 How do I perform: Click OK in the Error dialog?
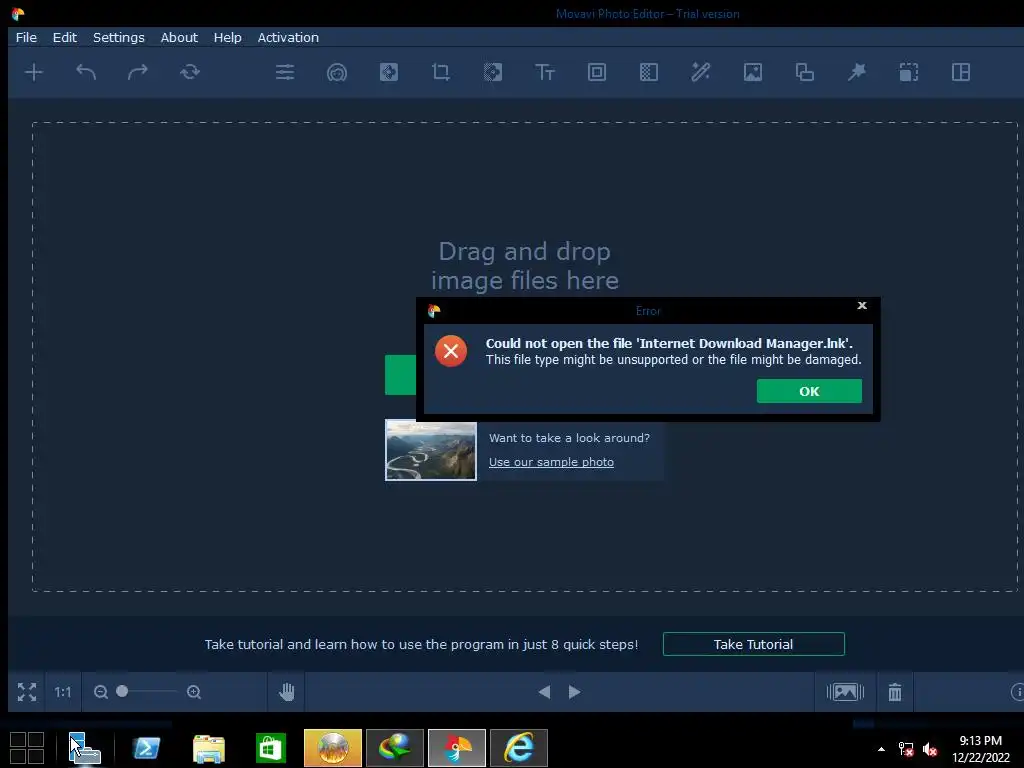coord(809,391)
